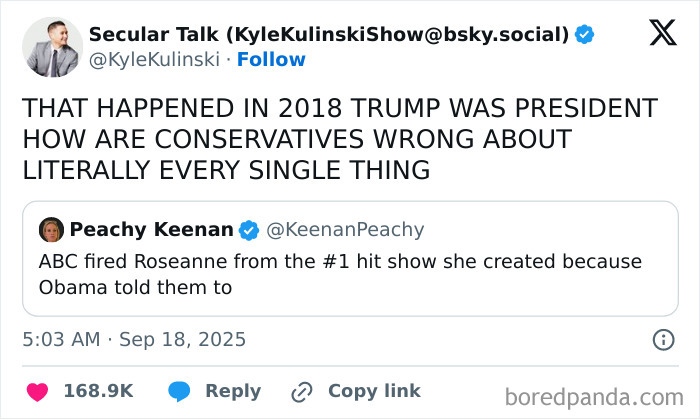The width and height of the screenshot is (700, 419).
Task: Click the Reply text label
Action: point(233,391)
